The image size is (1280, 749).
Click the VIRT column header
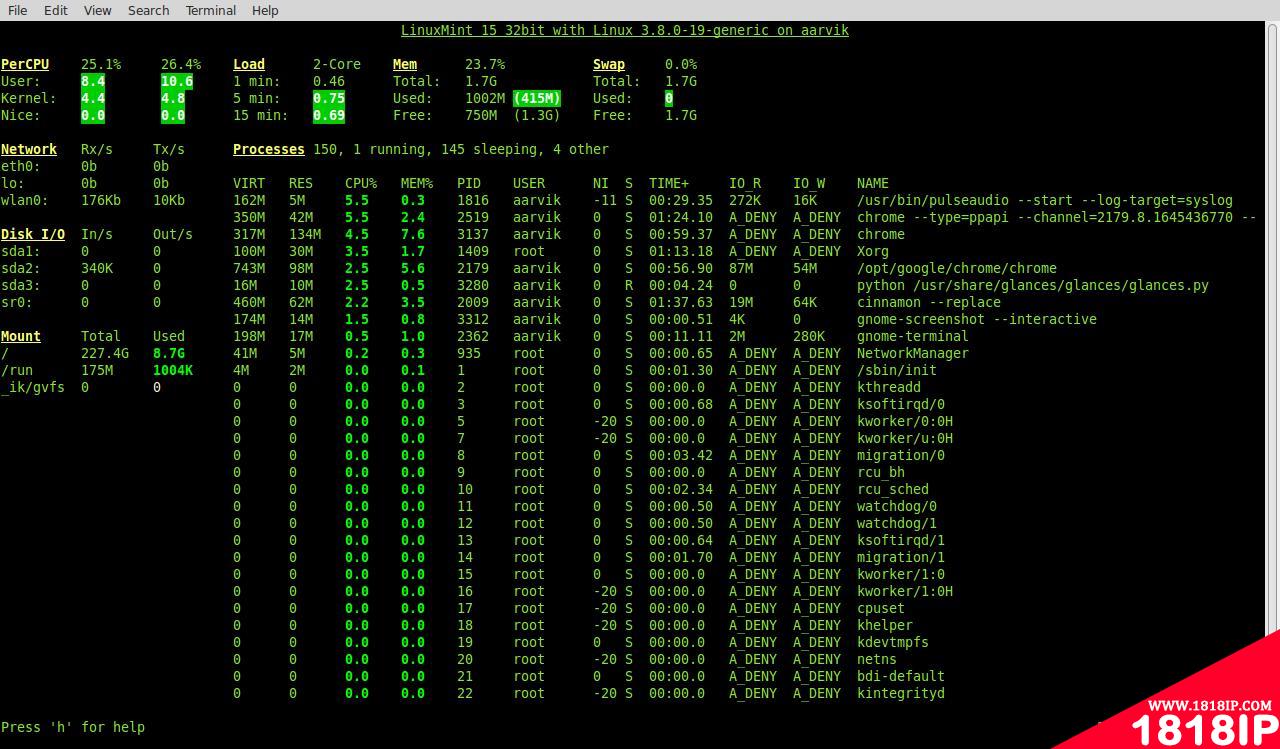(249, 183)
